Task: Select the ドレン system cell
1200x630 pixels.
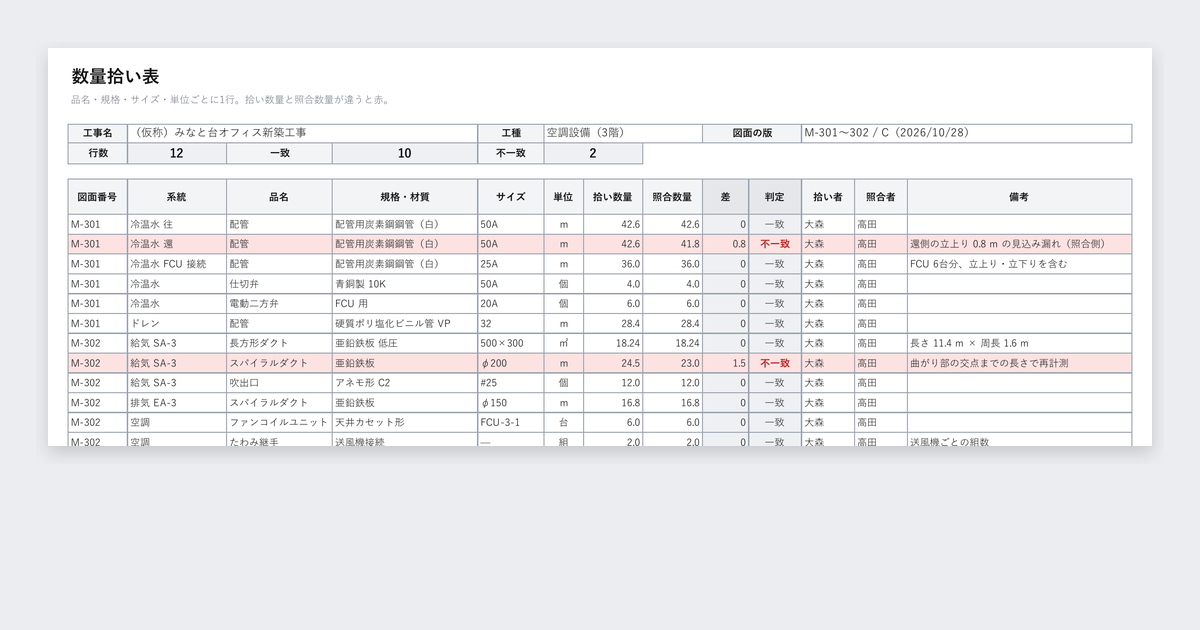Action: pyautogui.click(x=177, y=324)
